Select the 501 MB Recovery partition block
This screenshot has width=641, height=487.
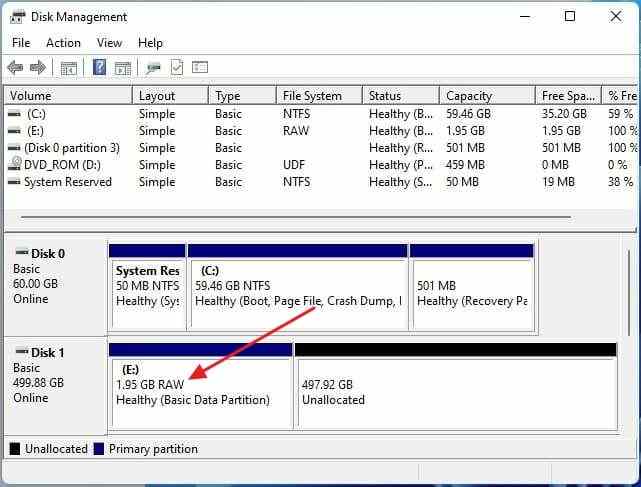tap(472, 287)
